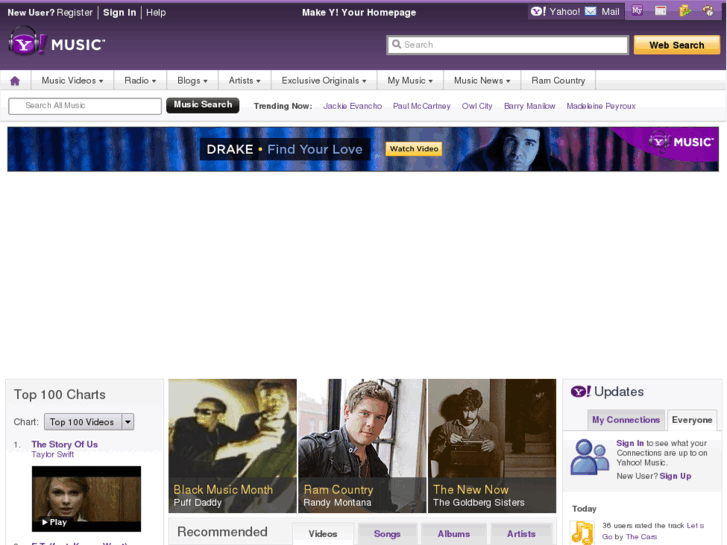Switch to the Everyone tab
Screen dimensions: 727x545
click(692, 420)
